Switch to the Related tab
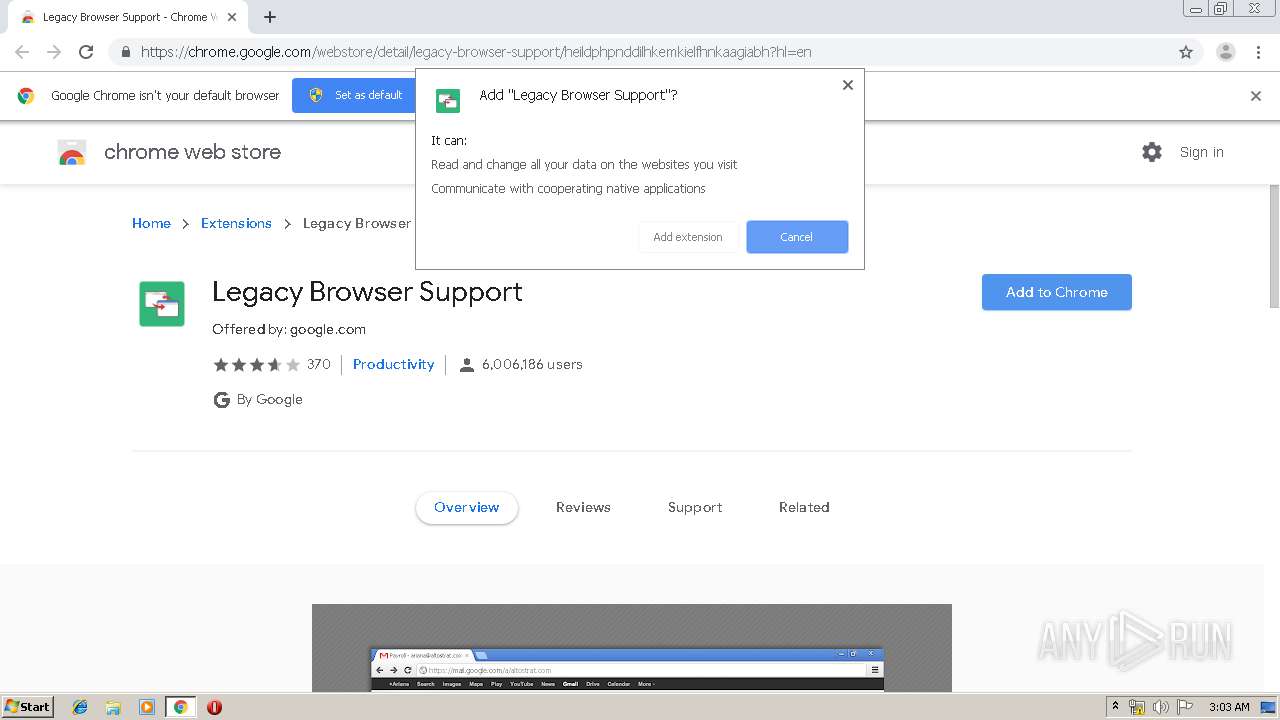Viewport: 1280px width, 720px height. click(804, 507)
